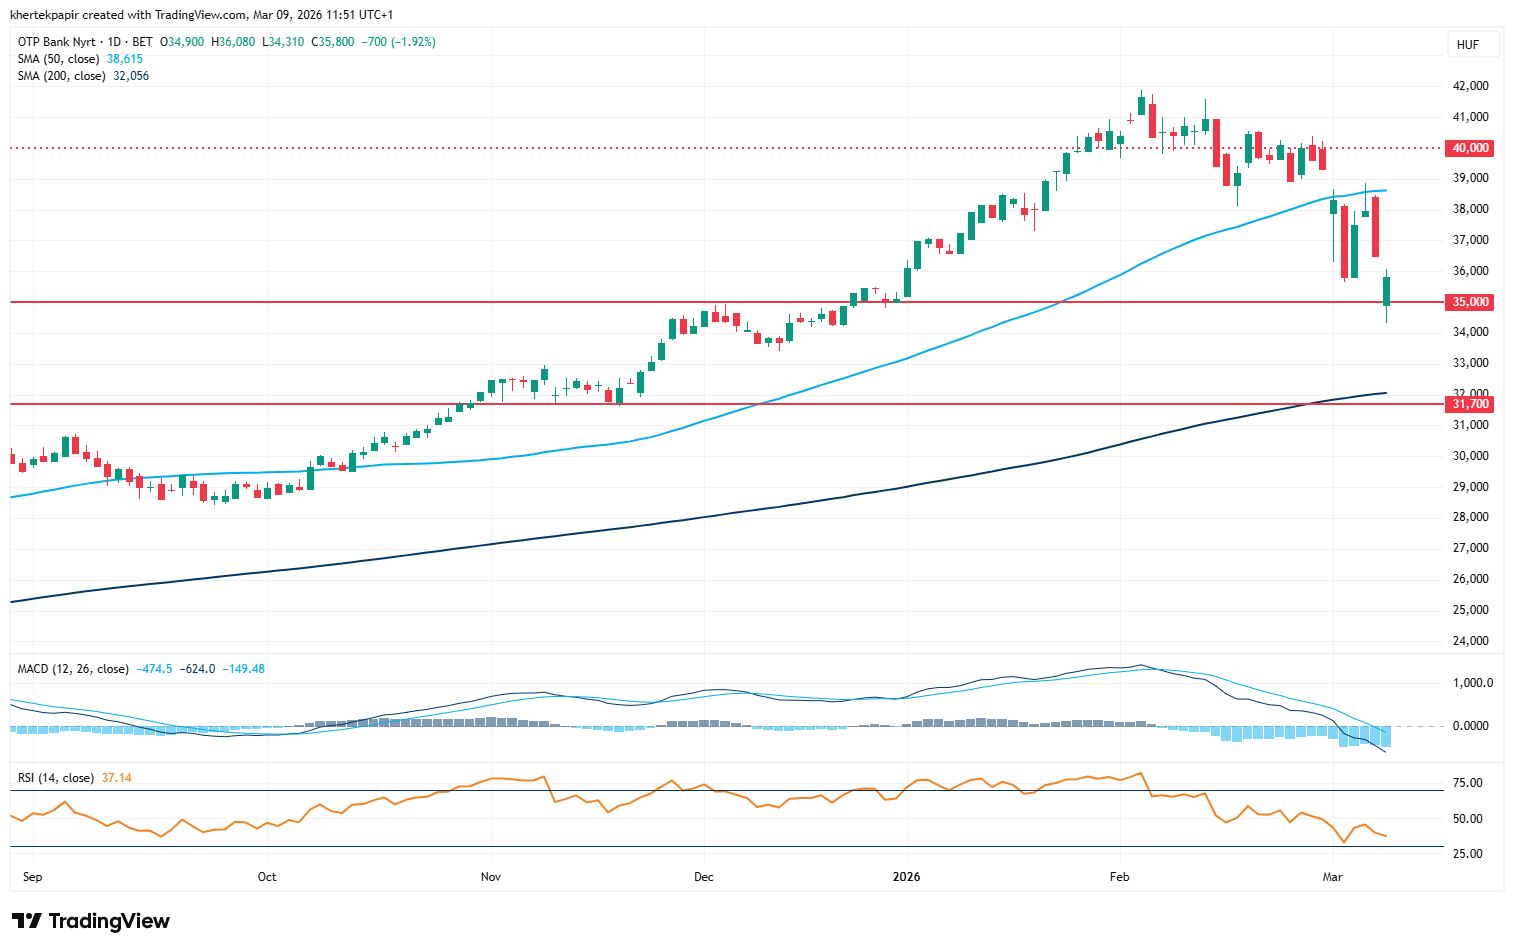Click the SMA 50 value 38,615
Screen dimensions: 1514x951
pos(125,59)
